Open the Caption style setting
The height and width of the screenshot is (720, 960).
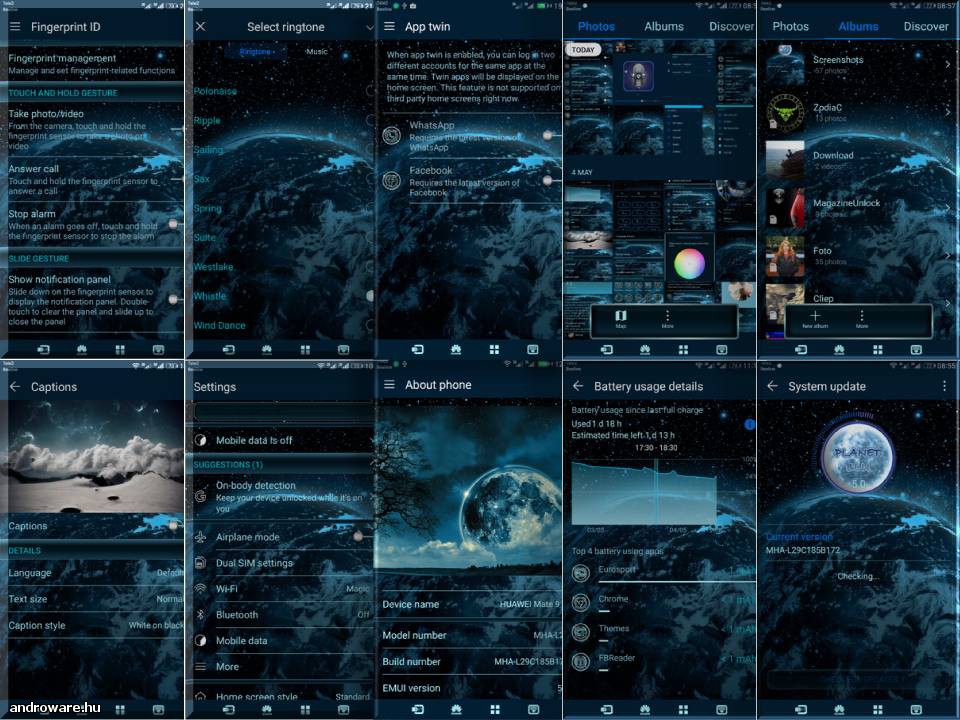point(95,625)
